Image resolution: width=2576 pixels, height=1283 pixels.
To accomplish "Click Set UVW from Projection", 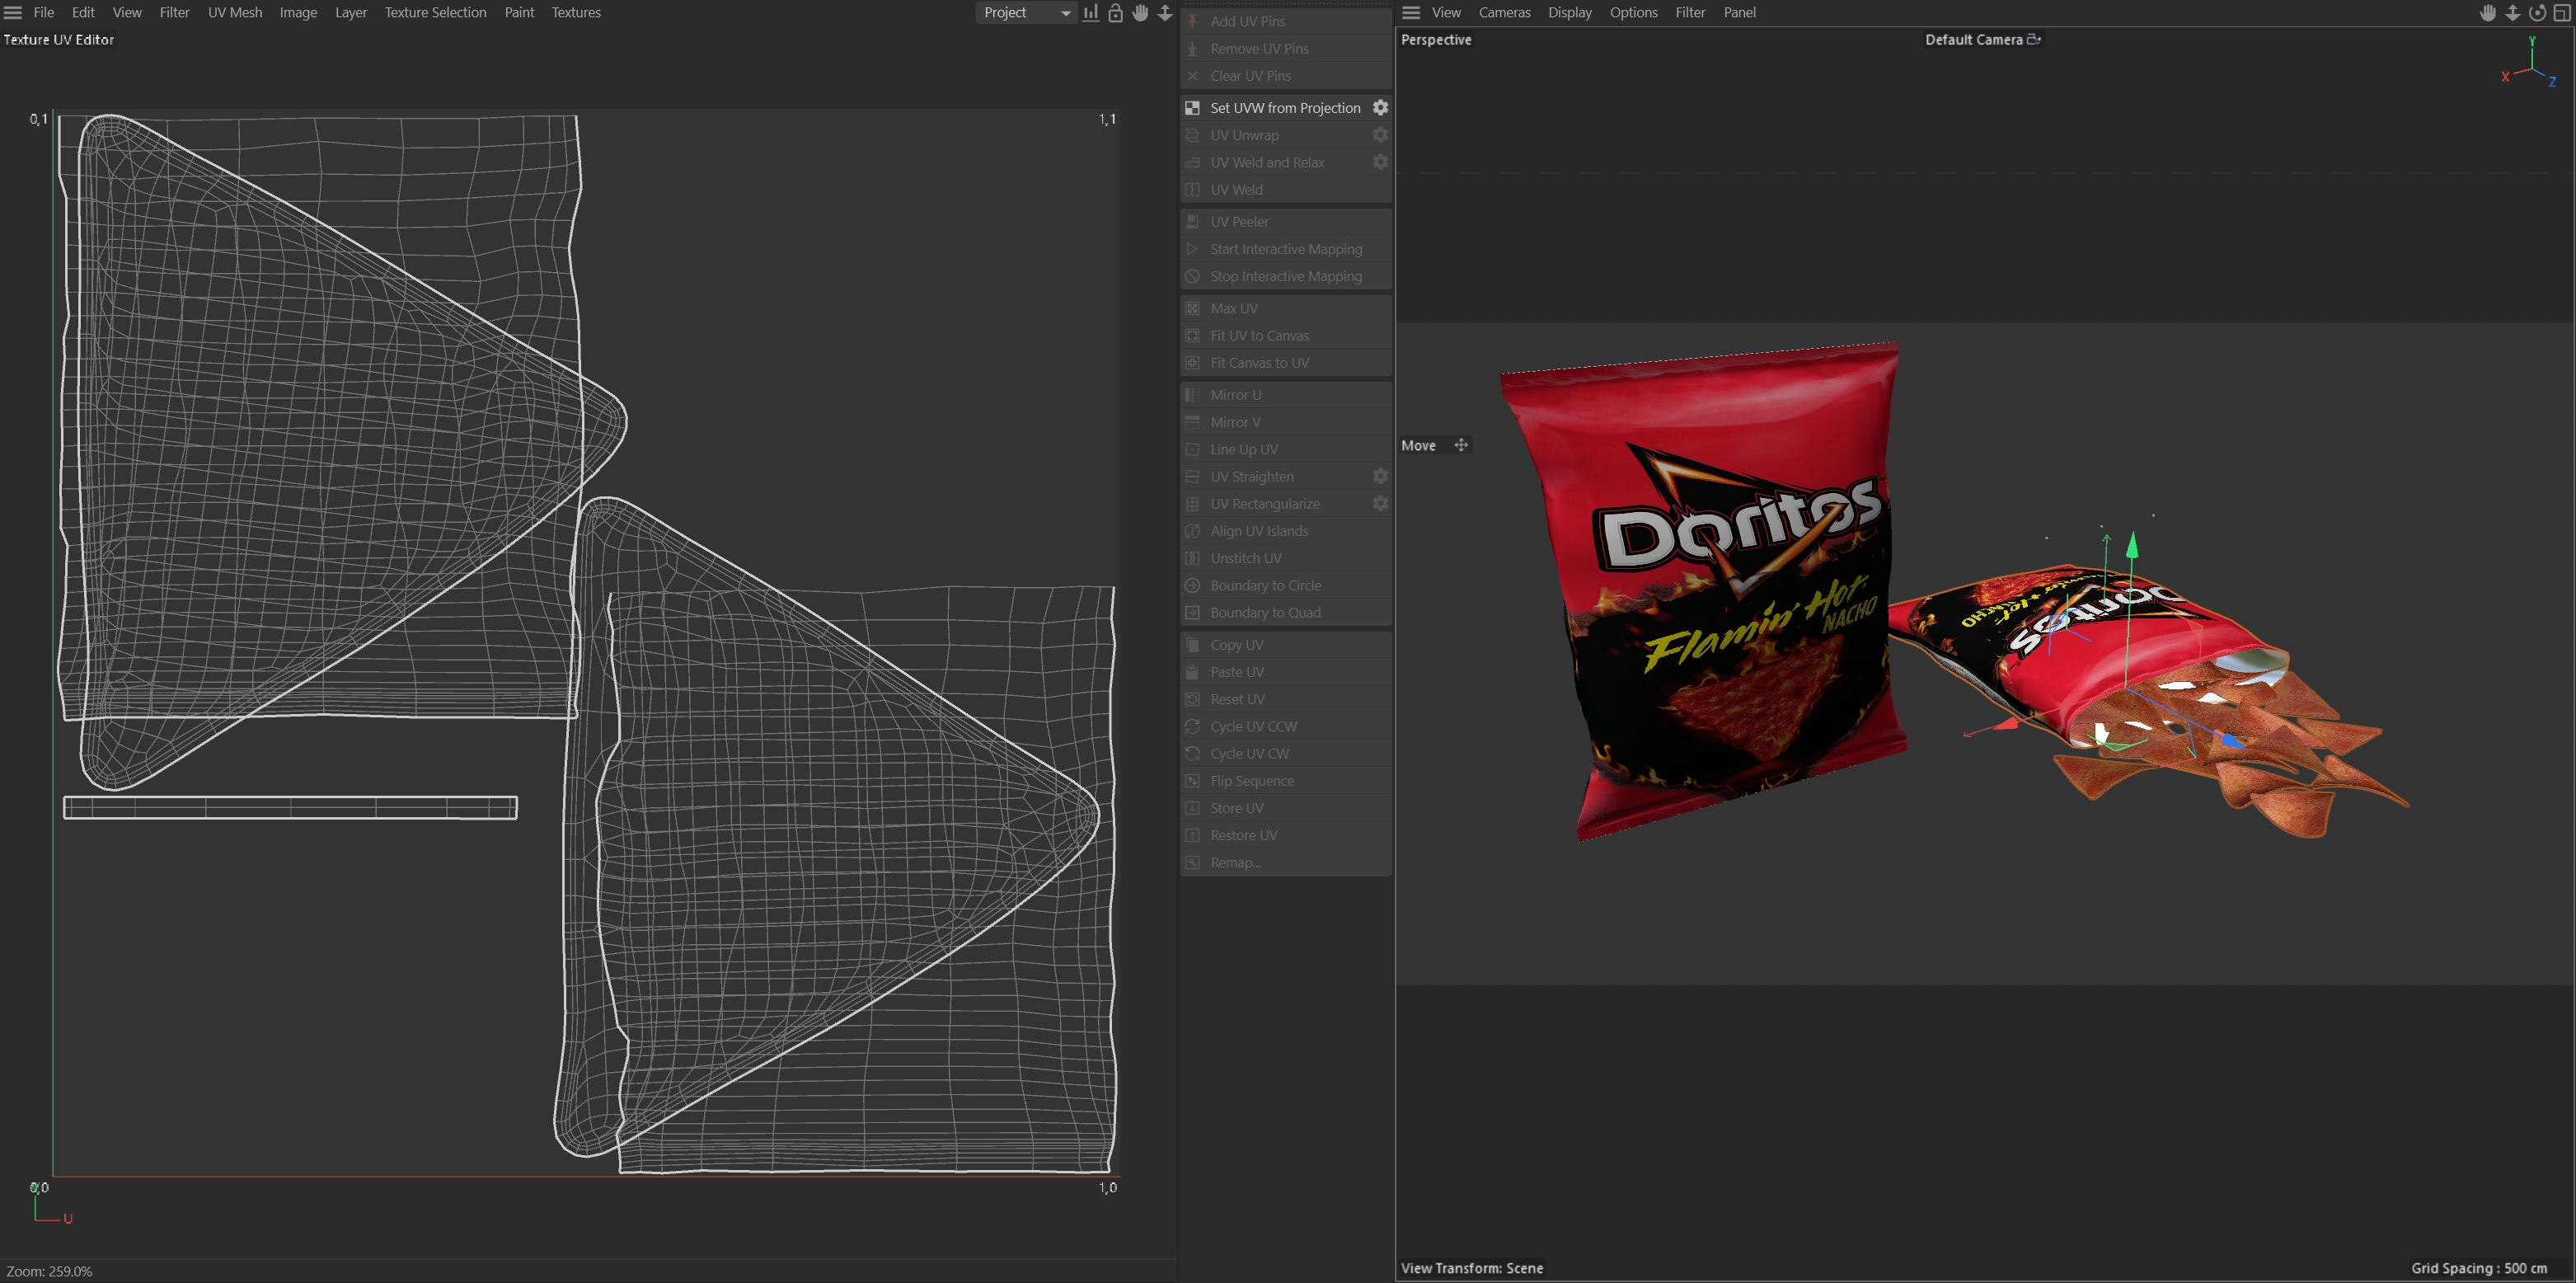I will tap(1284, 108).
